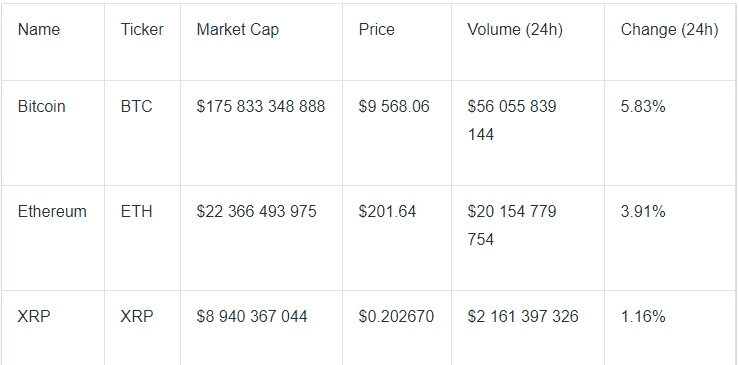The image size is (739, 365).
Task: Select the BTC ticker cell
Action: (x=137, y=107)
